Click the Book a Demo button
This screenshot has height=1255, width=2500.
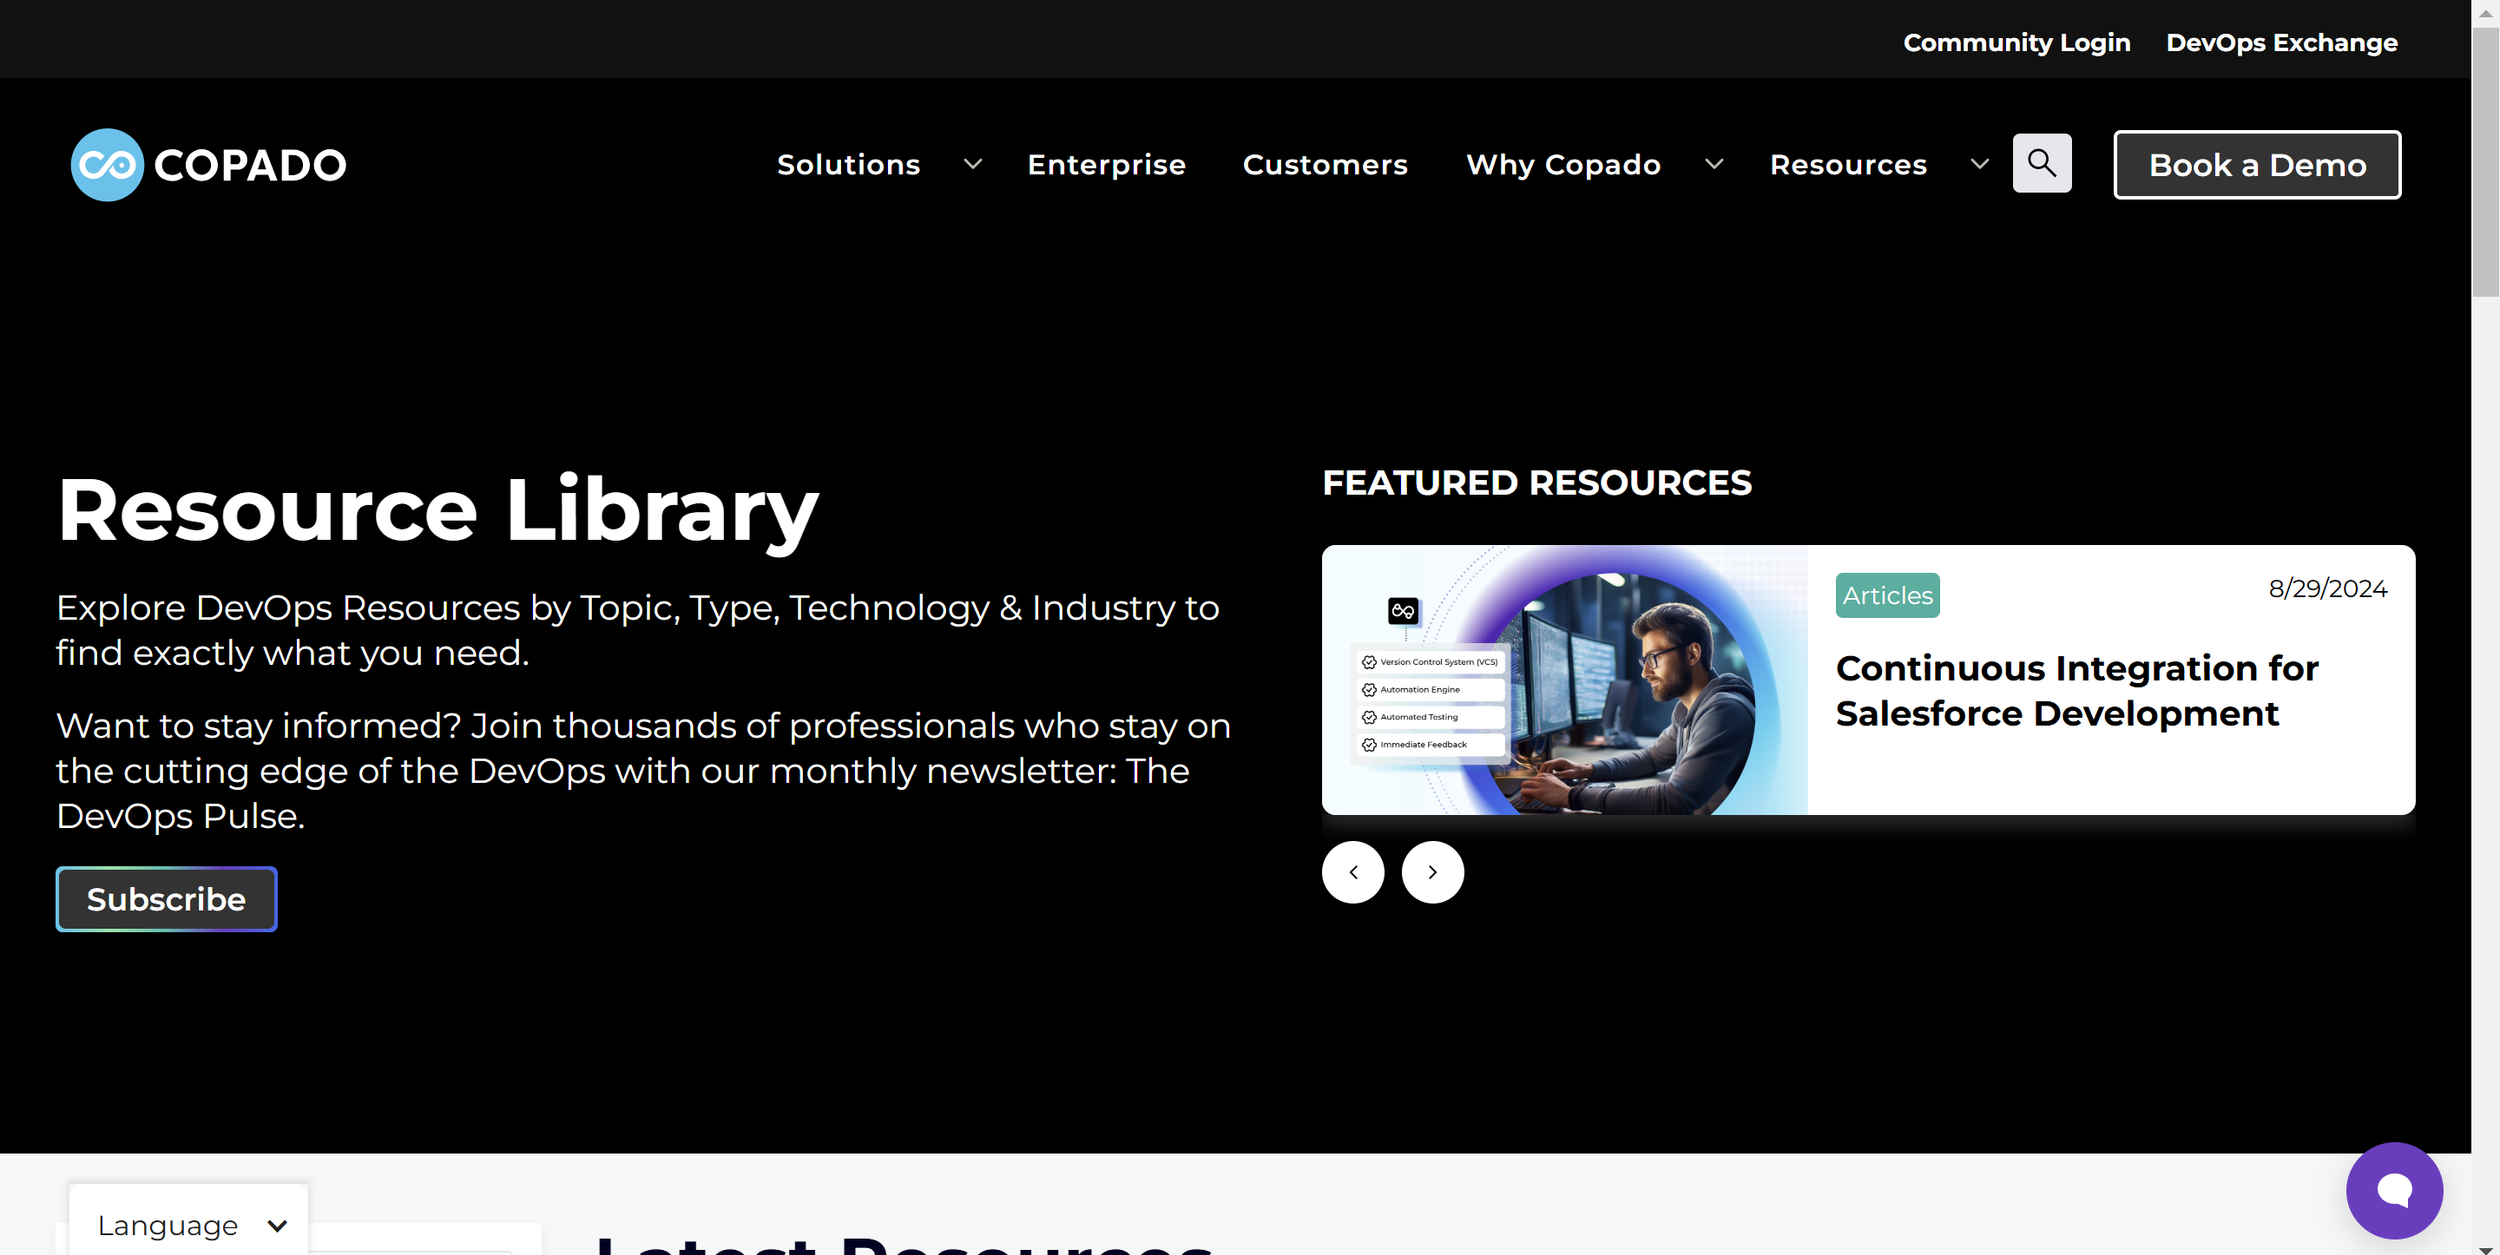pyautogui.click(x=2257, y=165)
